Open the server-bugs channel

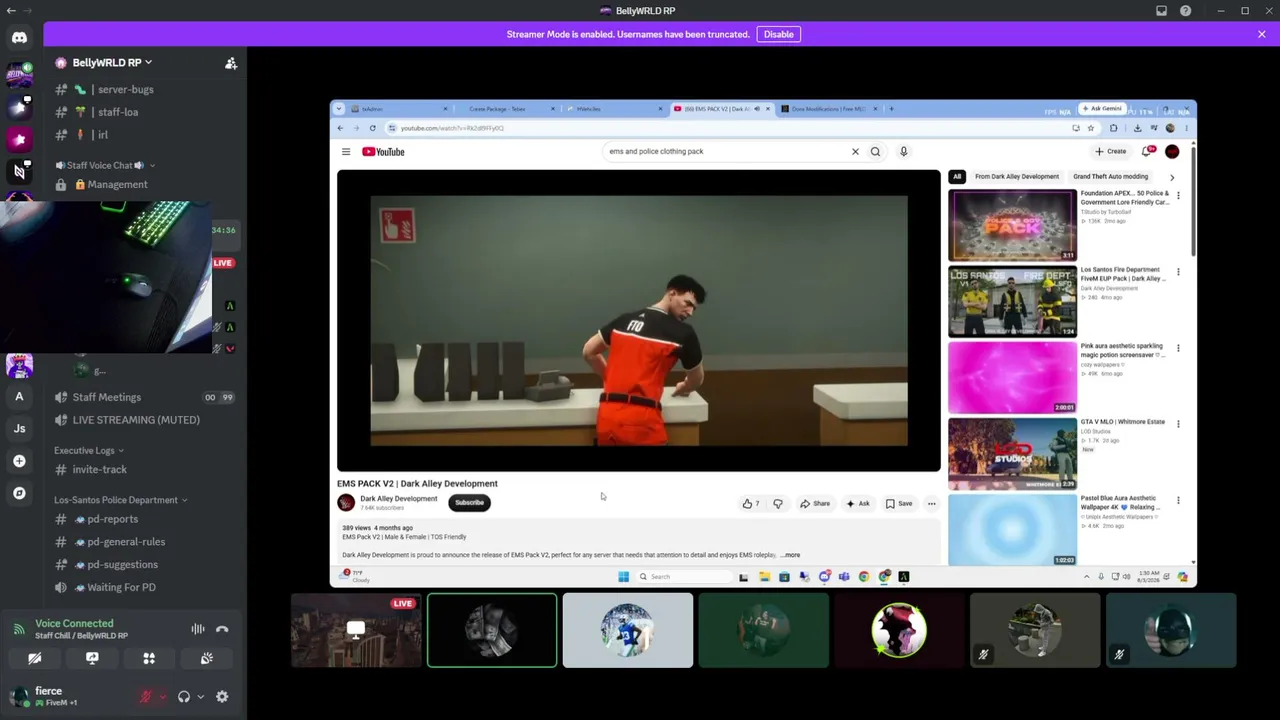pyautogui.click(x=145, y=89)
